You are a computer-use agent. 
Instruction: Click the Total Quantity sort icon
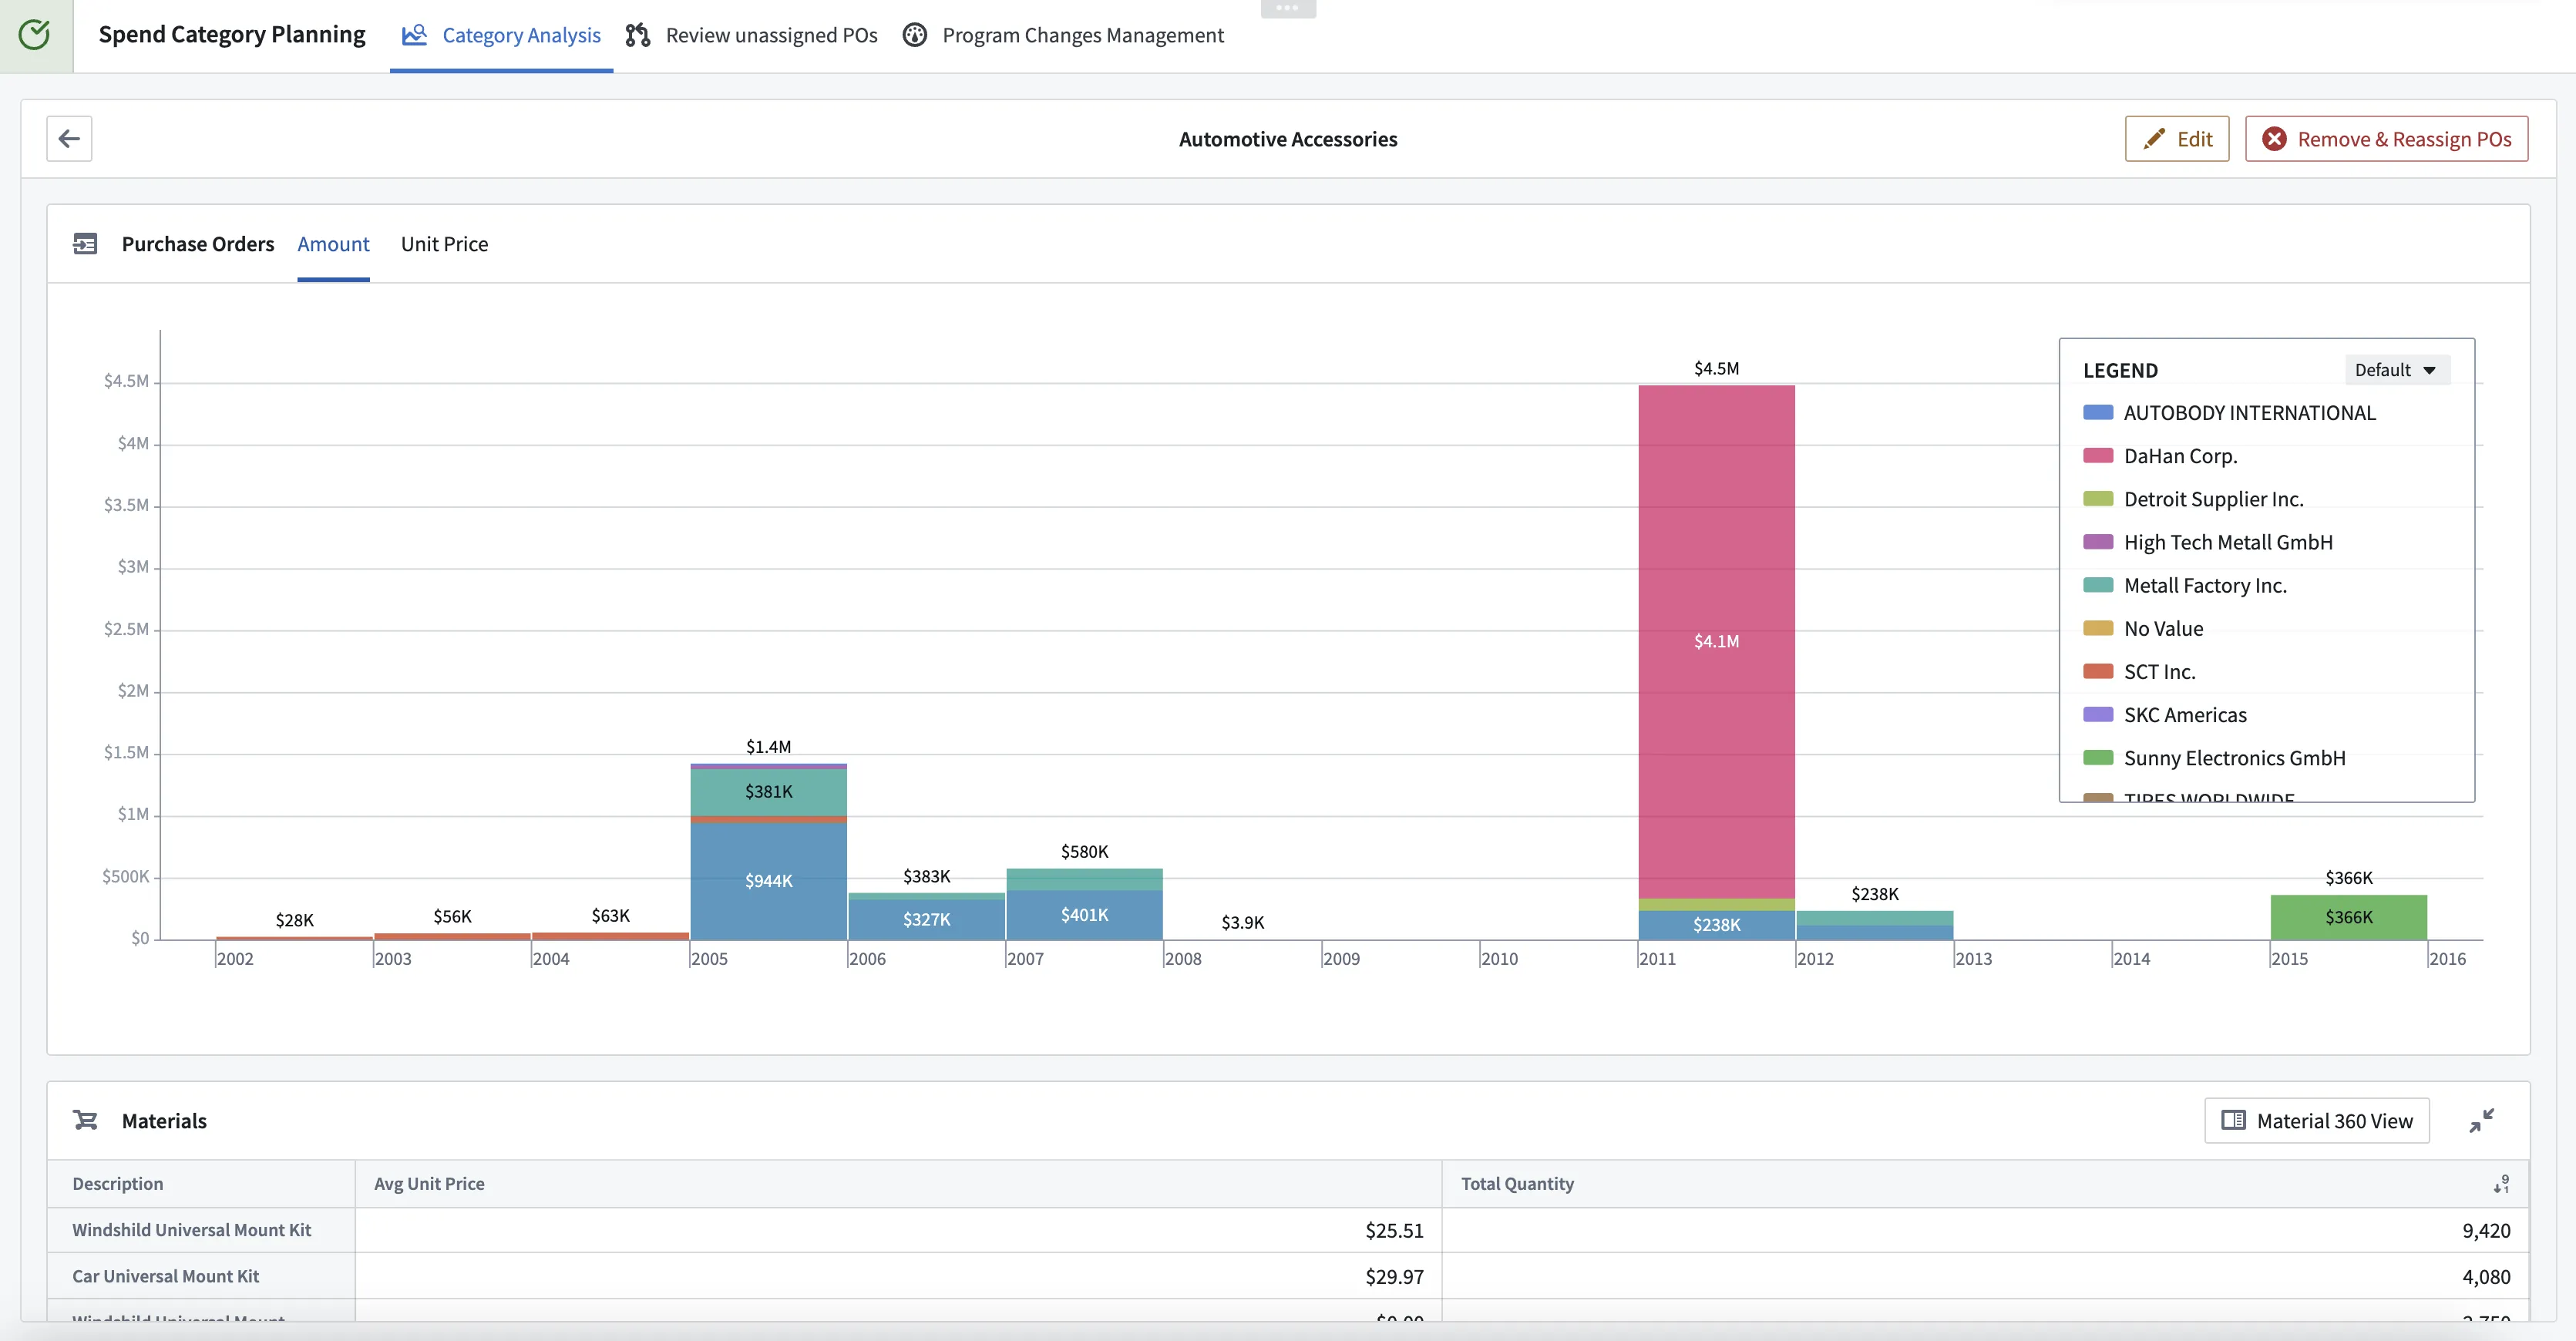(2501, 1184)
